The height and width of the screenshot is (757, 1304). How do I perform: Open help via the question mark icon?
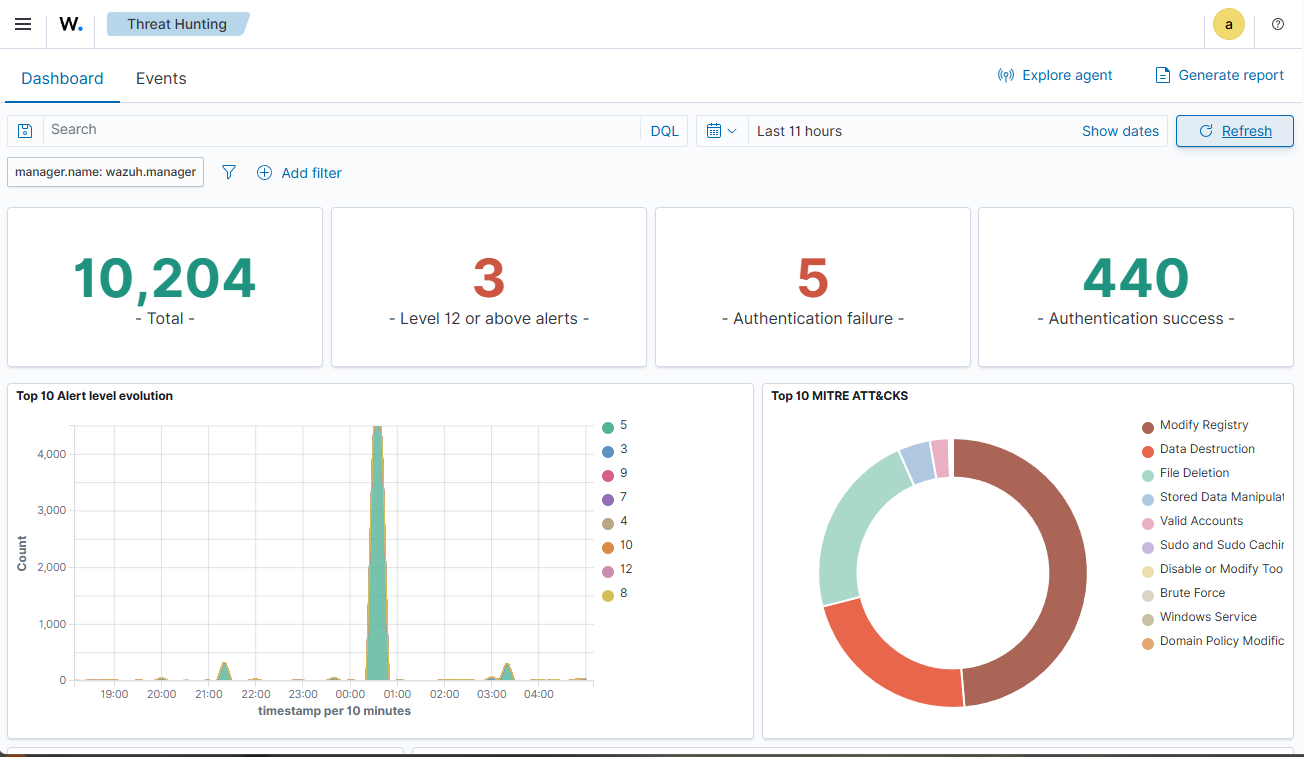[1277, 24]
